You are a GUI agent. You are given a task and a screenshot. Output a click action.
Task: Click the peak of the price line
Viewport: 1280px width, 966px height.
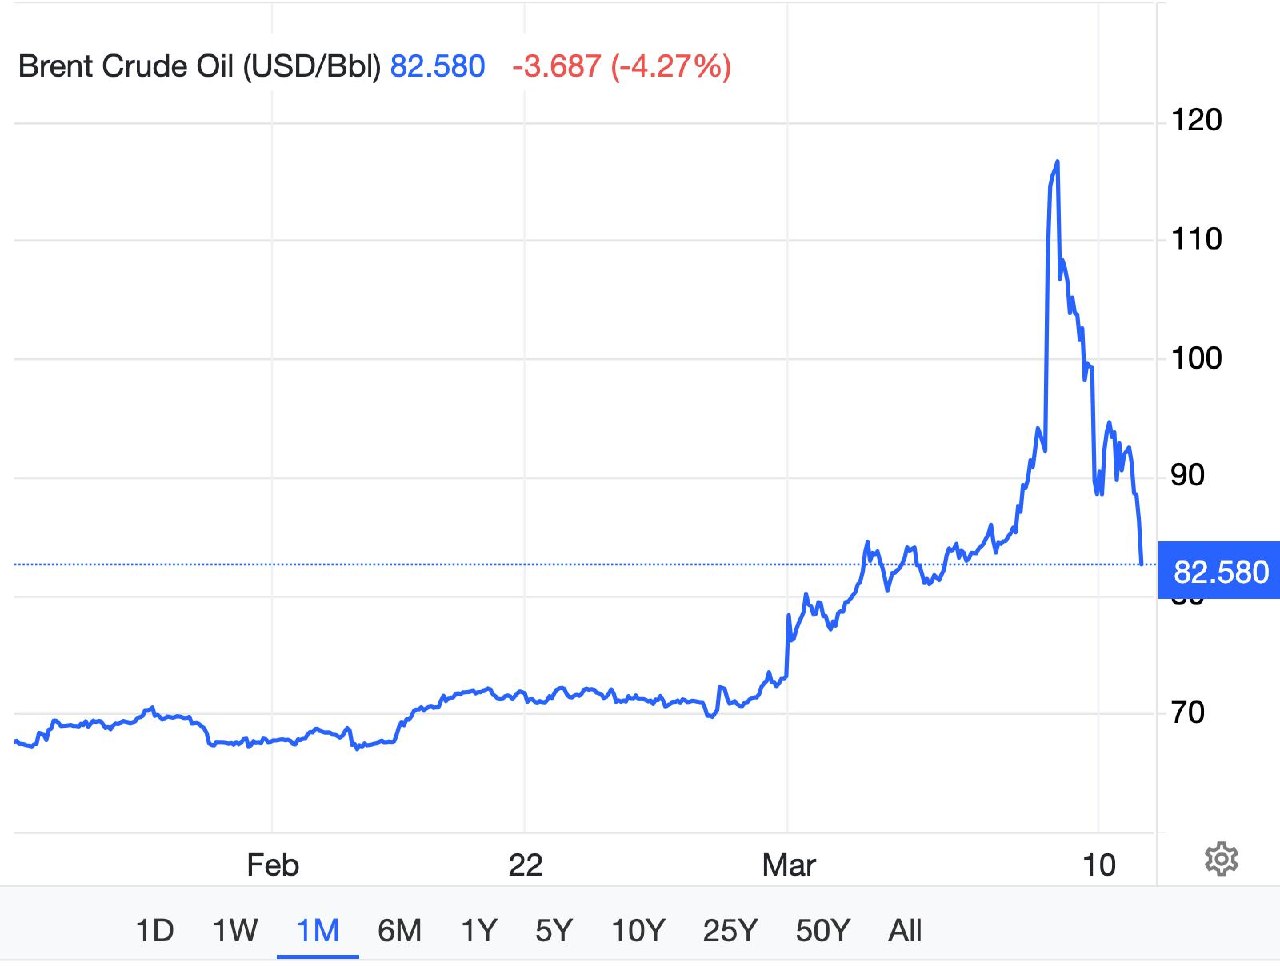1057,162
